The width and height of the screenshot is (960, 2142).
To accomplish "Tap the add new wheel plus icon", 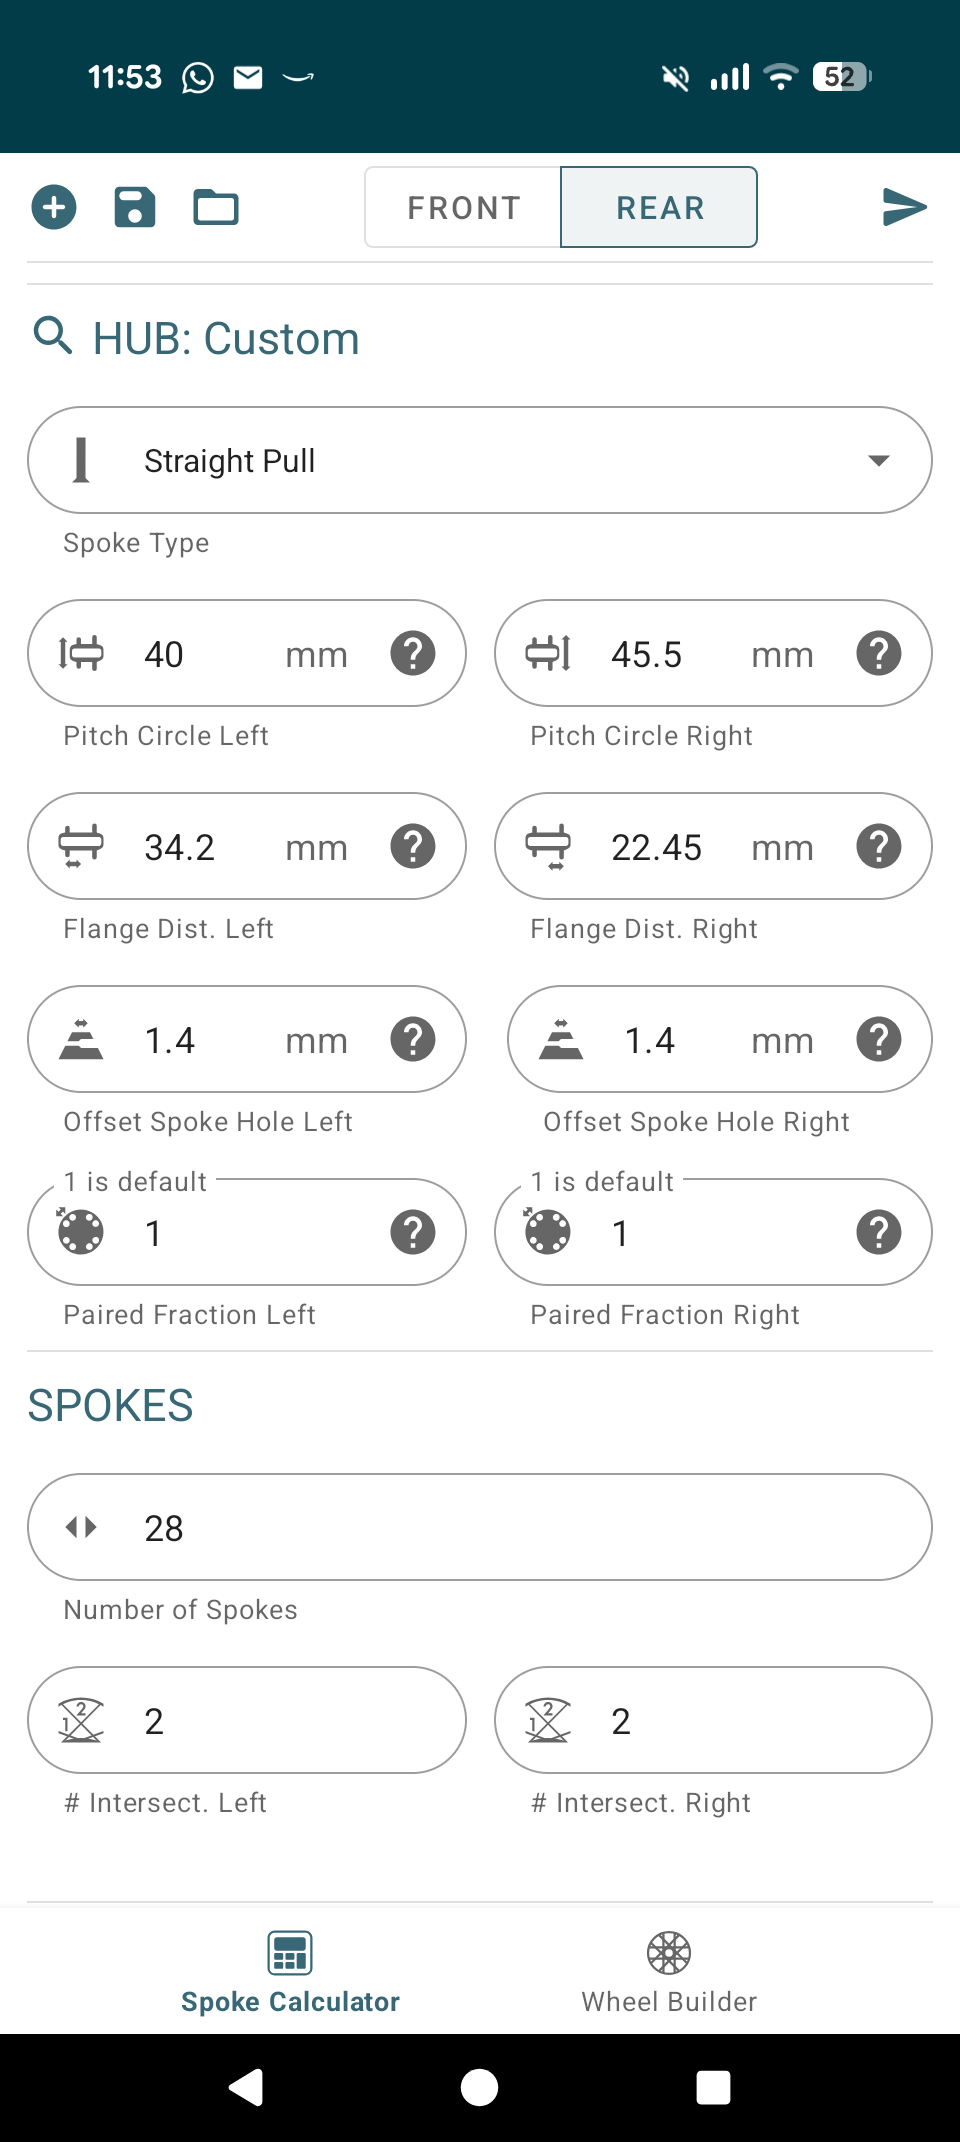I will click(x=54, y=208).
